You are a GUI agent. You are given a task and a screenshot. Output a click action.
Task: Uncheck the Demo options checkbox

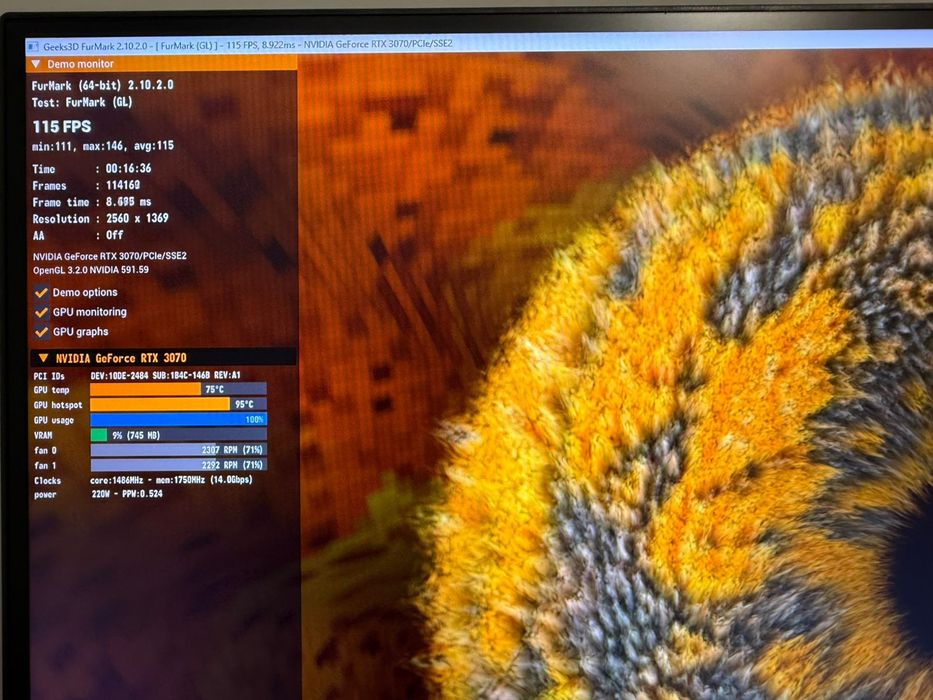point(41,292)
